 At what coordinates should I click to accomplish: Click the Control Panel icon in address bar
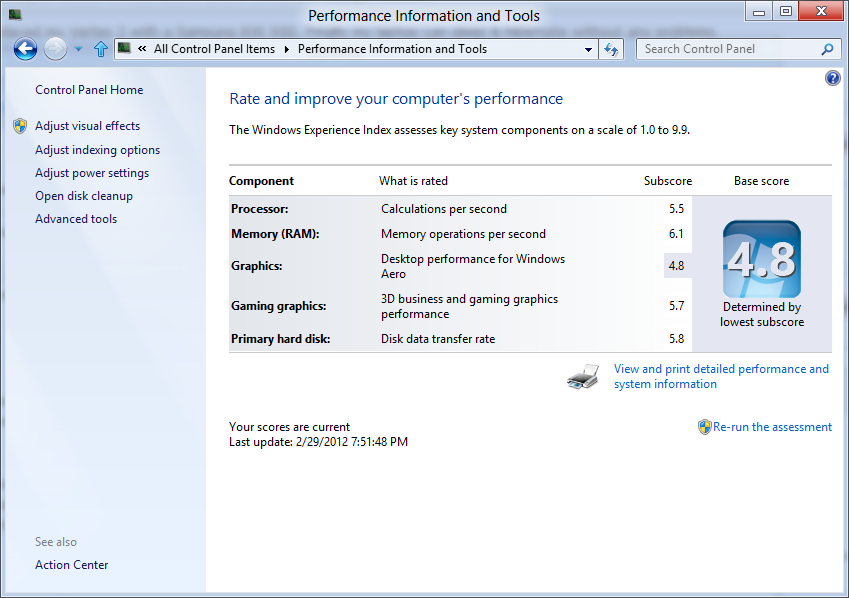[125, 48]
